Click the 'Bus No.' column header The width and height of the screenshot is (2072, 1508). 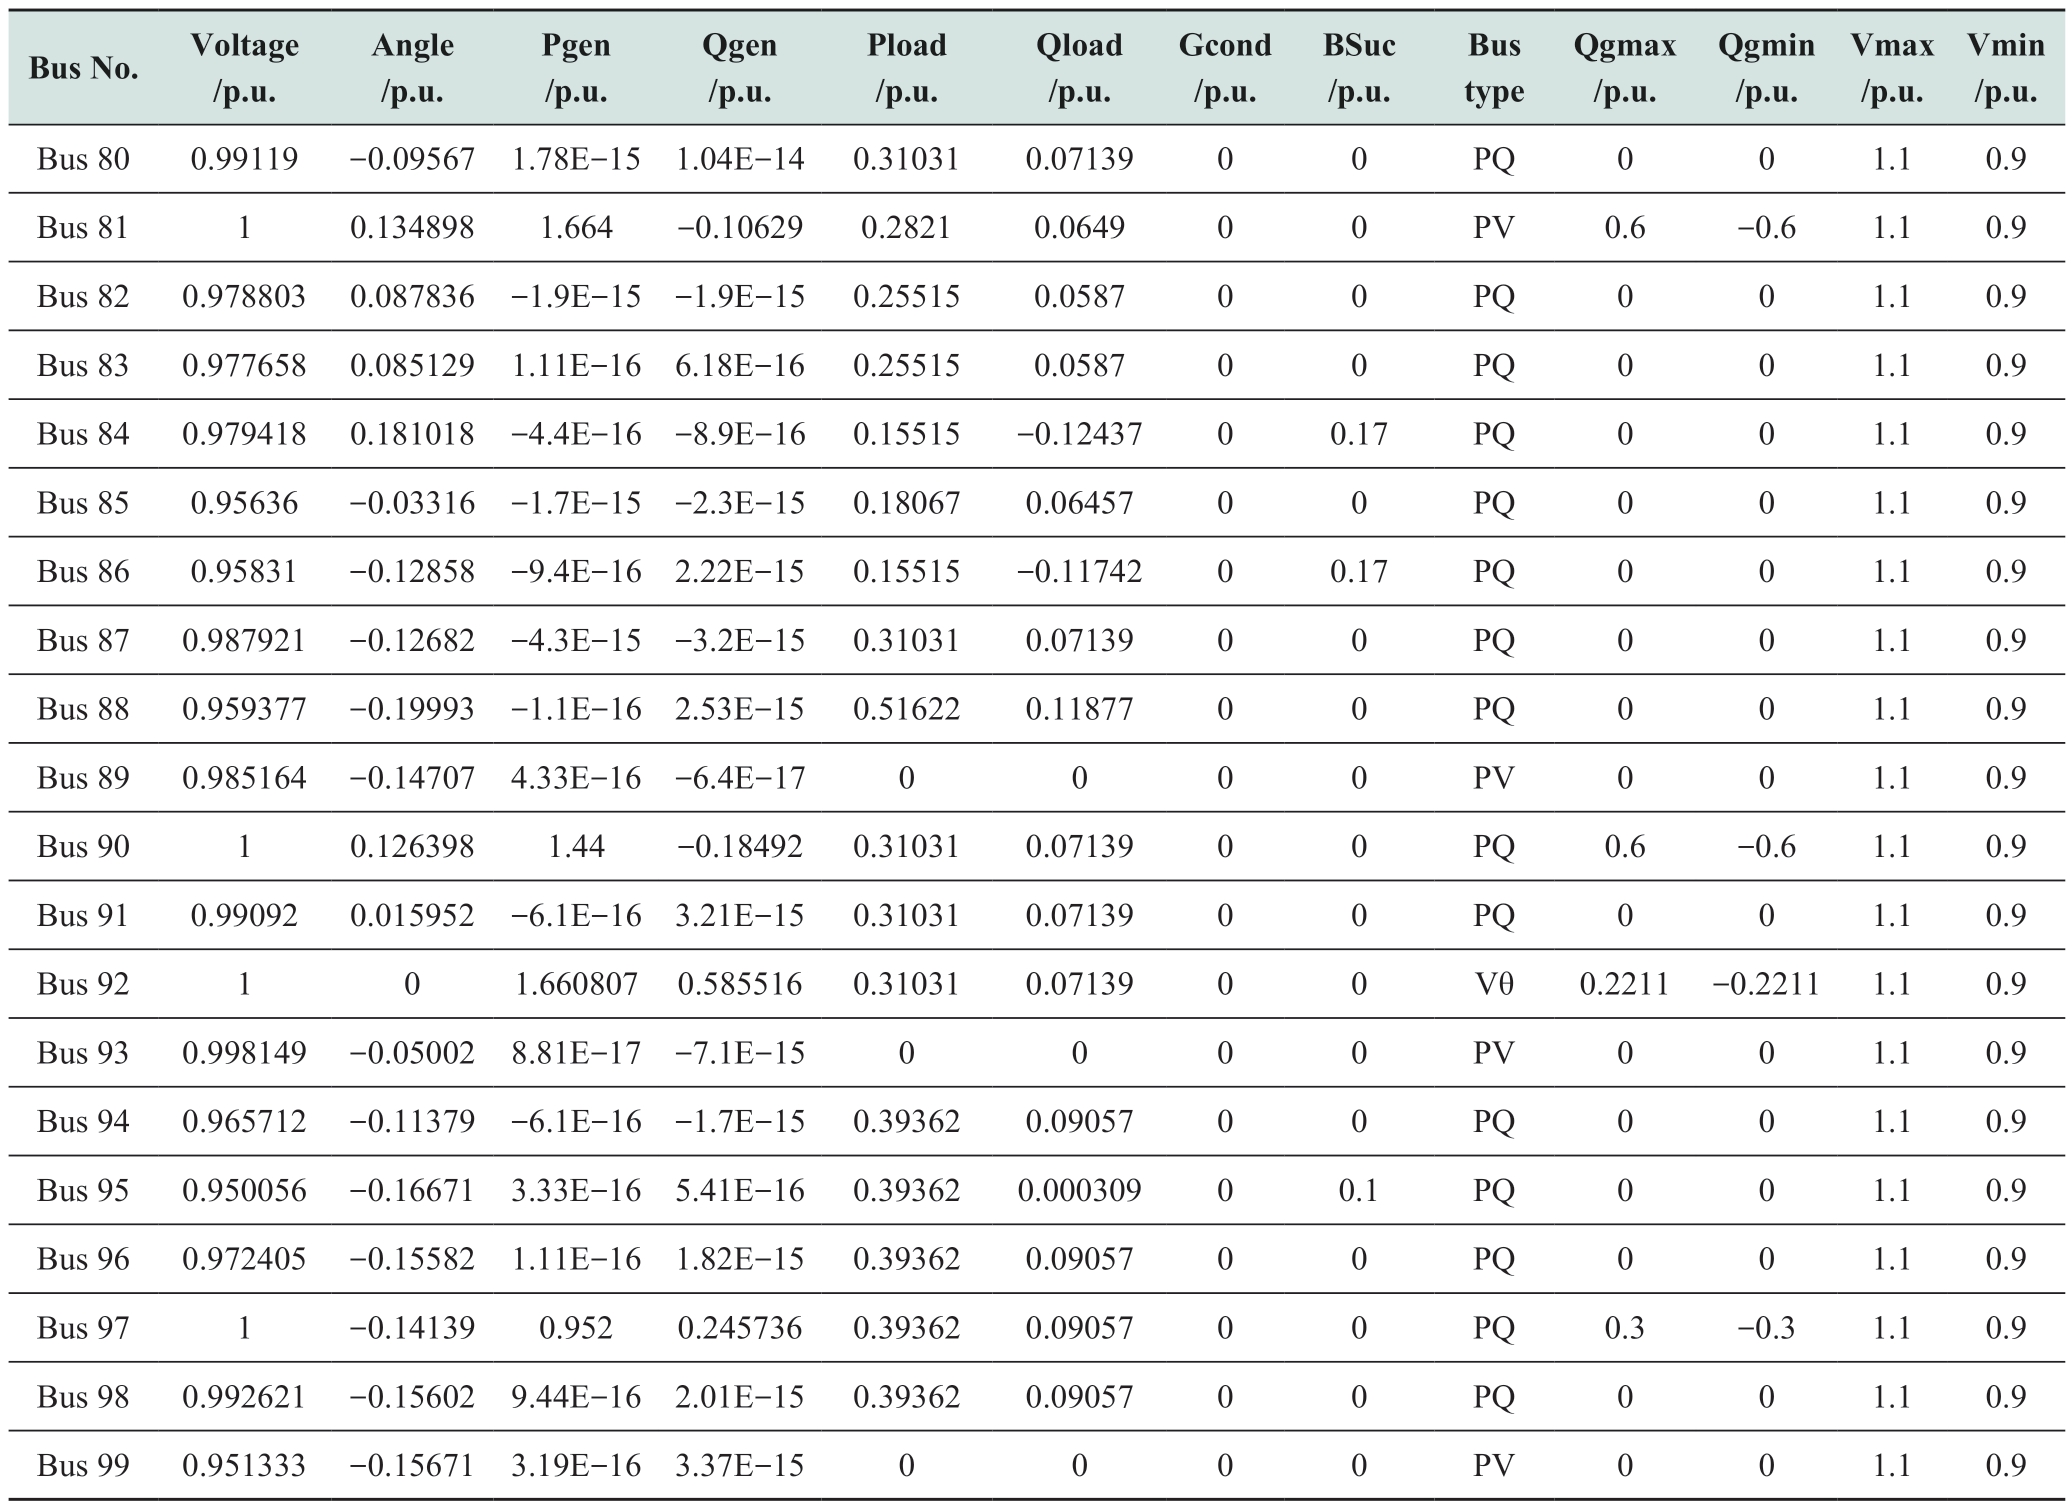click(84, 68)
